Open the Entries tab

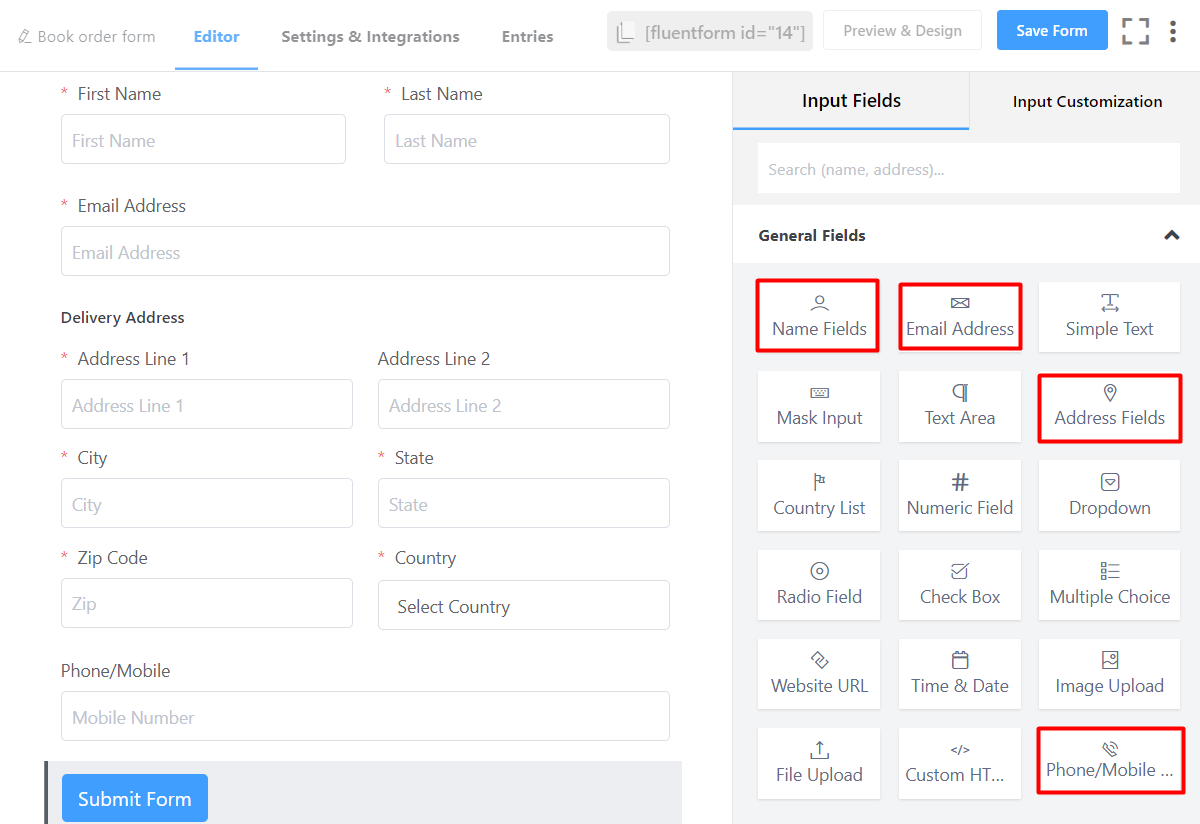point(527,36)
